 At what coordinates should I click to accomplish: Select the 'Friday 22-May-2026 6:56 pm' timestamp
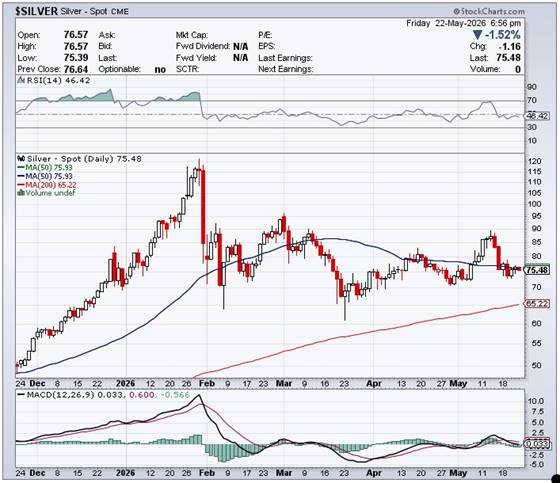[x=464, y=23]
